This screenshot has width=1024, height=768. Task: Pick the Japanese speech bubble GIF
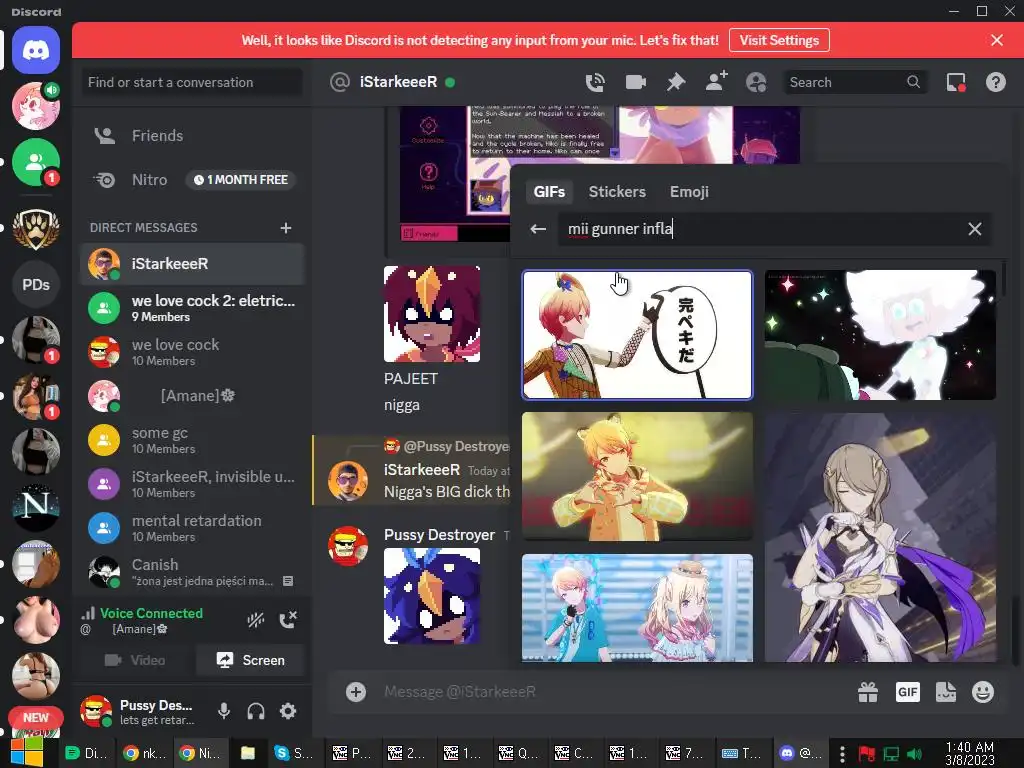(637, 334)
